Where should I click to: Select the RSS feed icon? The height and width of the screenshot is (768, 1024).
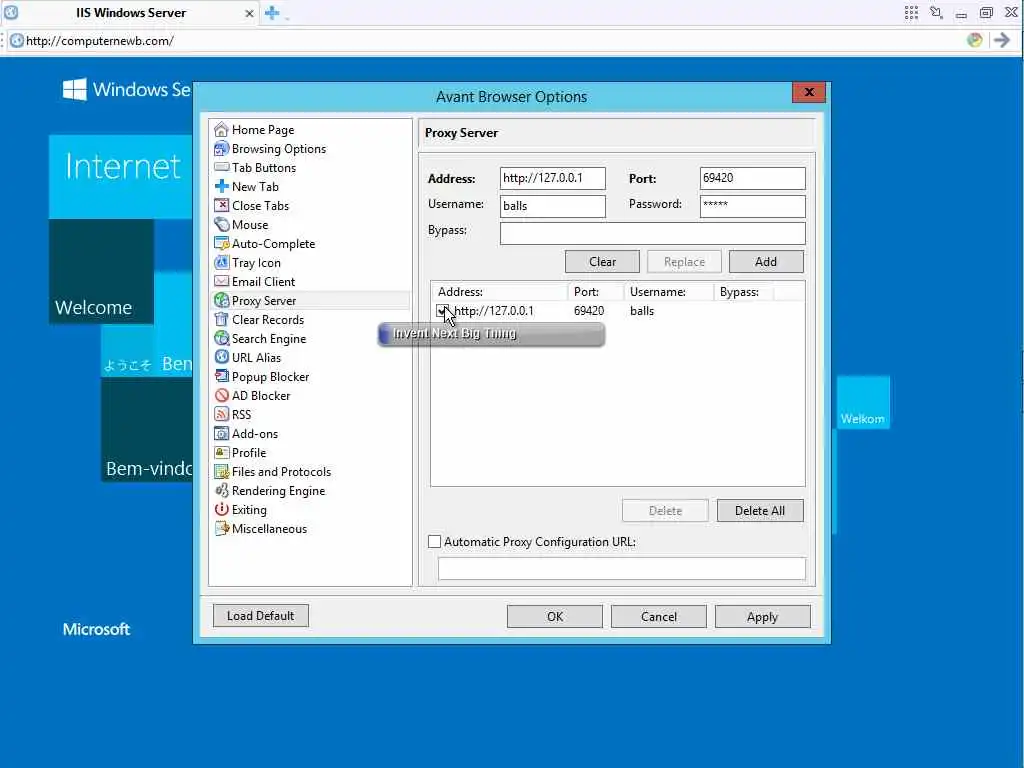(221, 414)
